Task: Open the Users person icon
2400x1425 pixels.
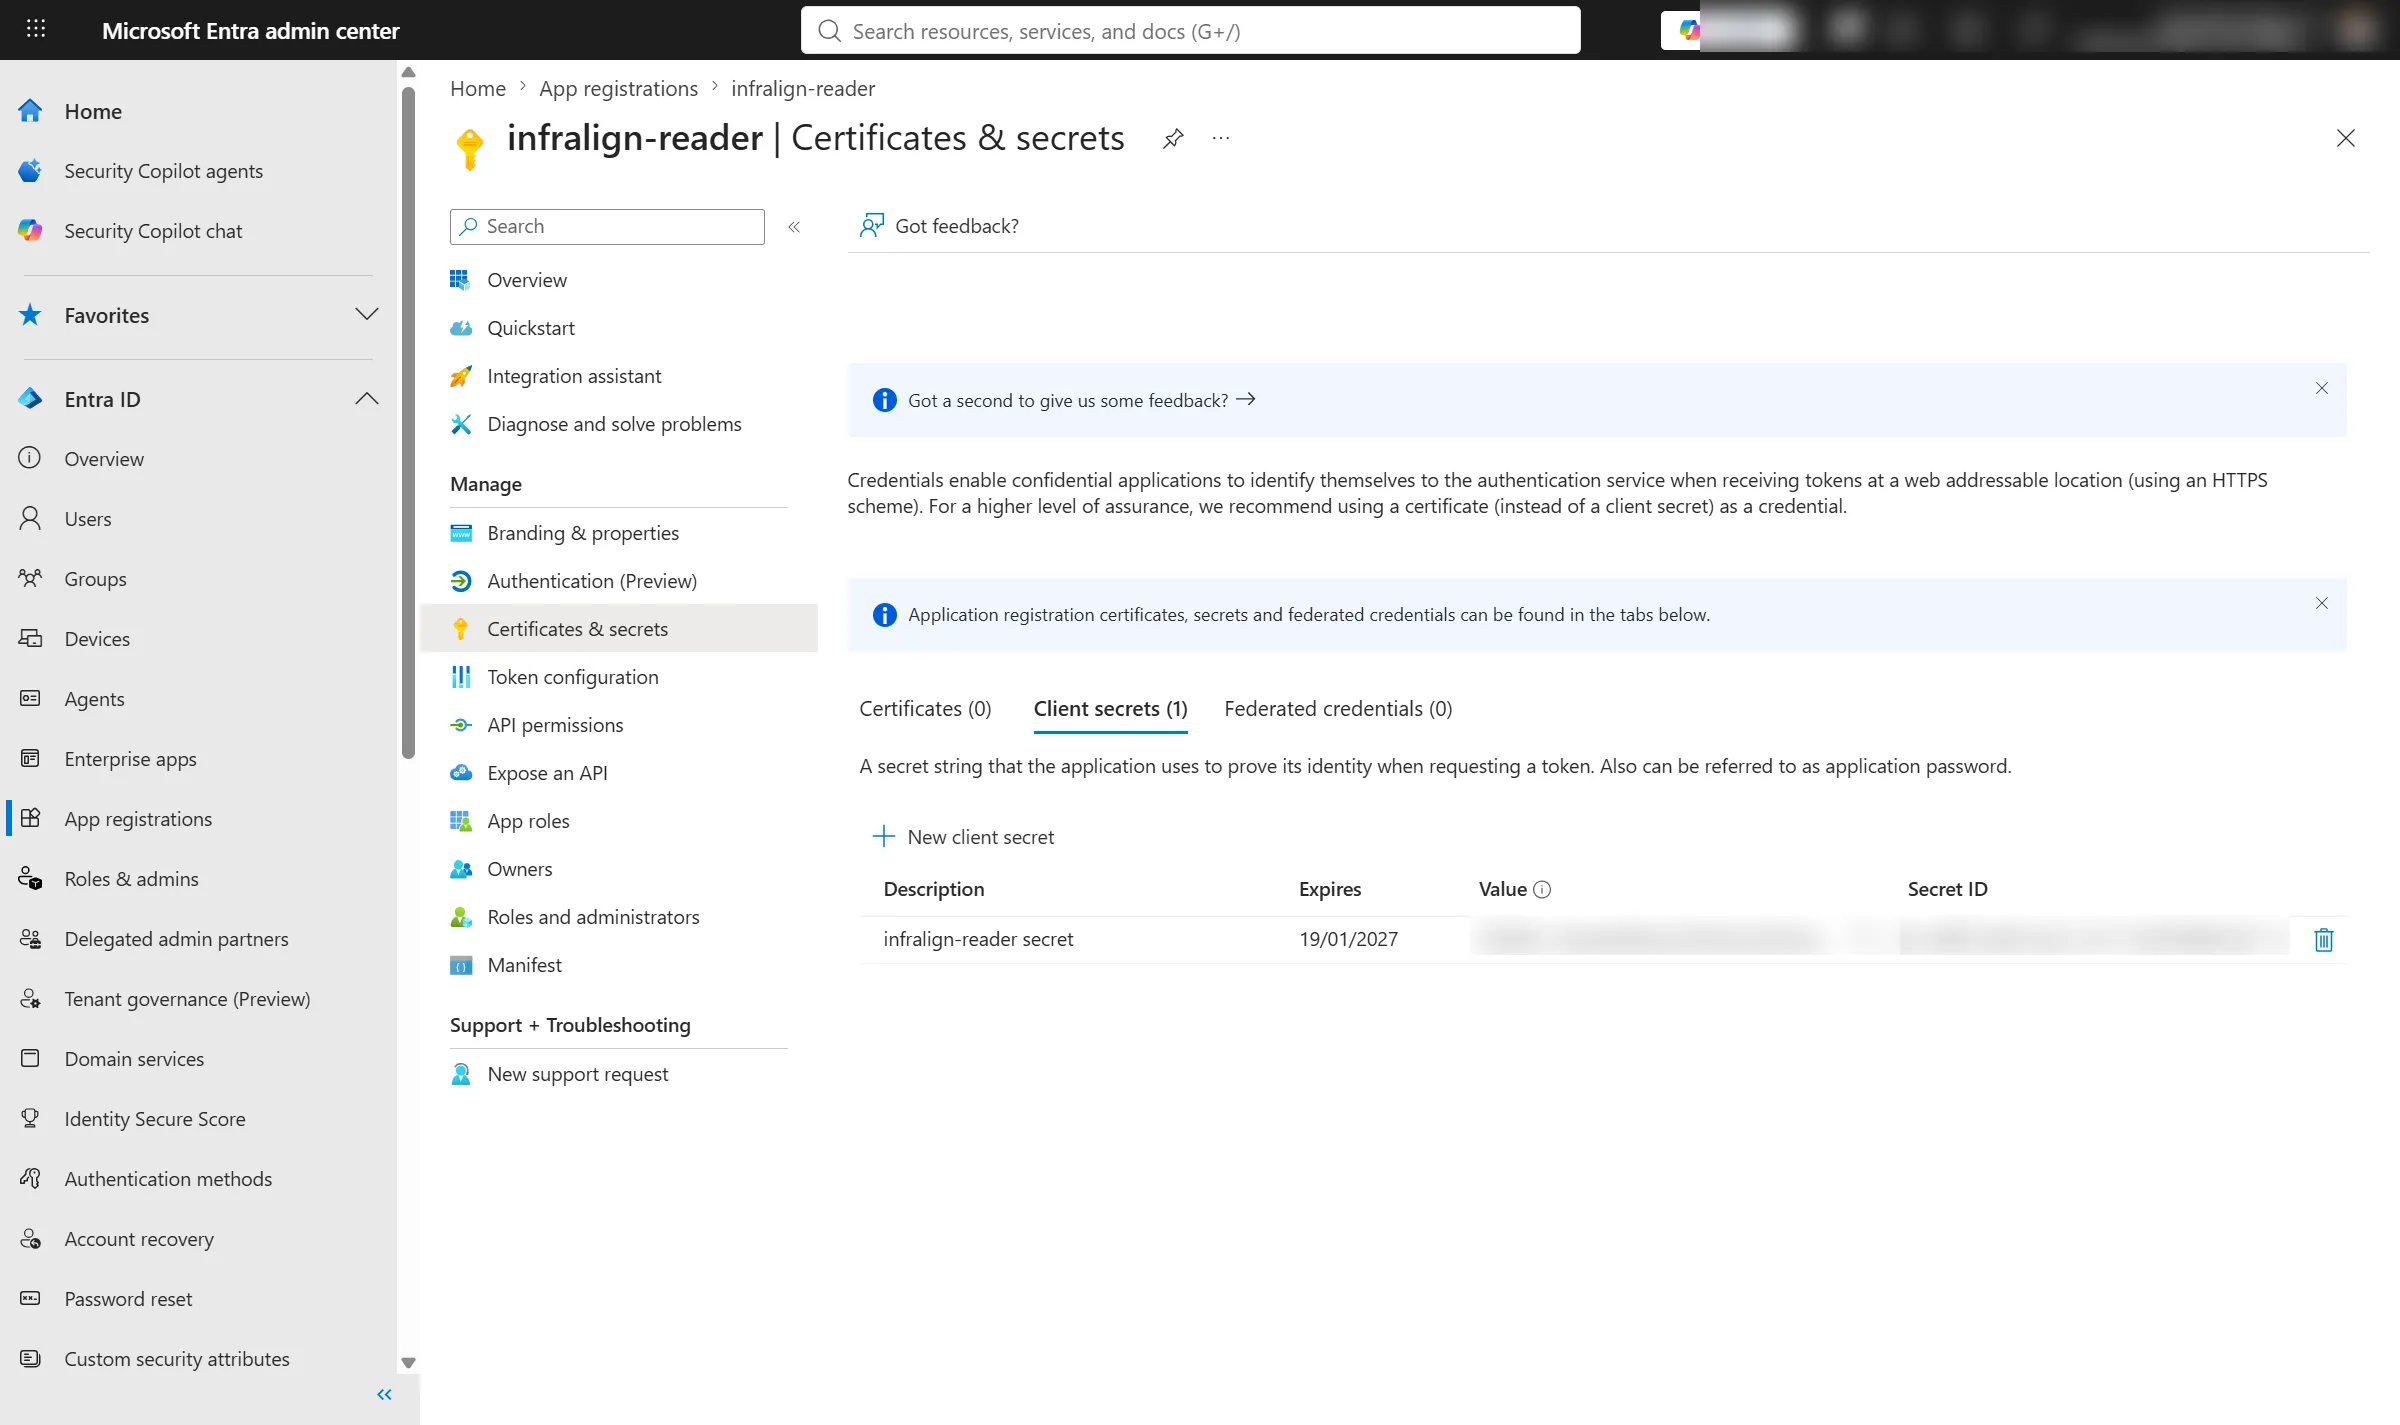Action: [x=30, y=519]
